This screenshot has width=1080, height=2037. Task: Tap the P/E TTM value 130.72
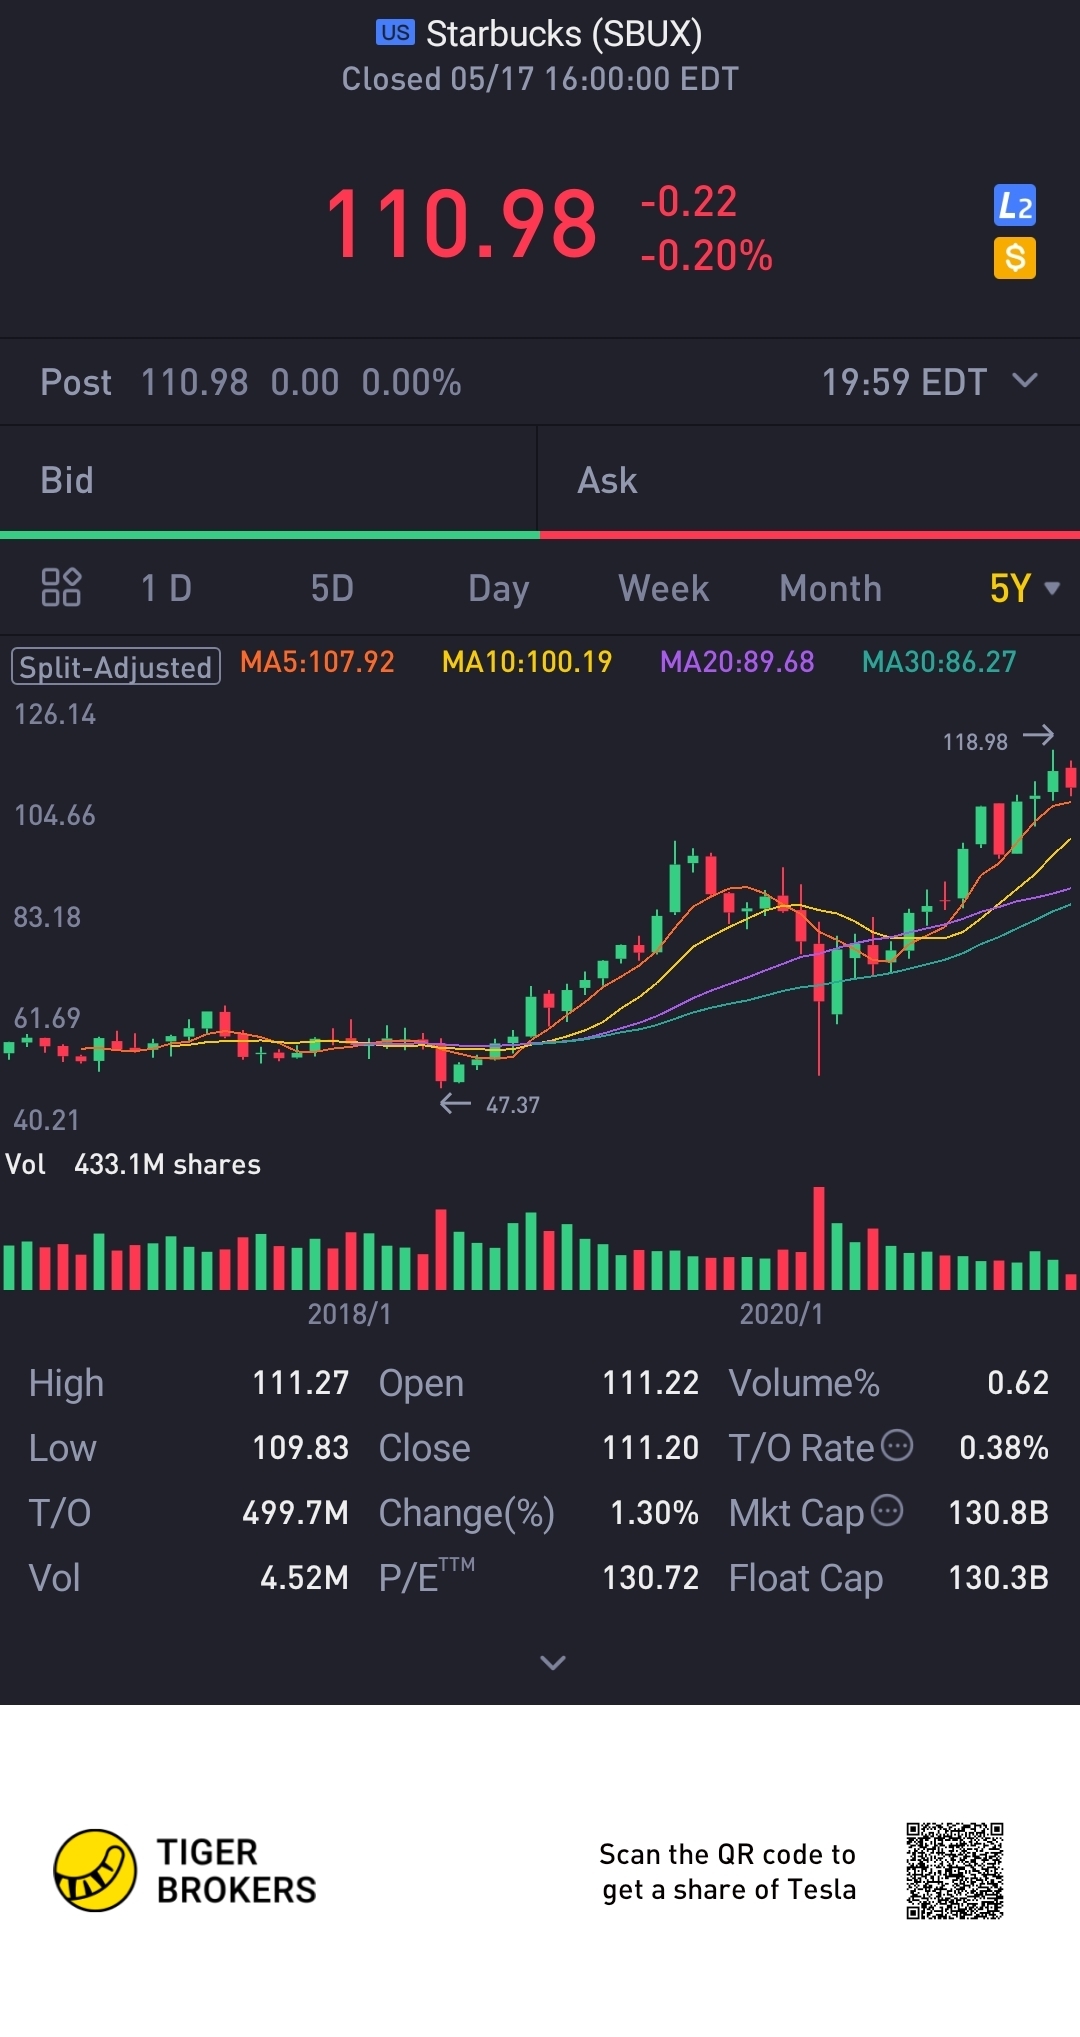pos(650,1578)
